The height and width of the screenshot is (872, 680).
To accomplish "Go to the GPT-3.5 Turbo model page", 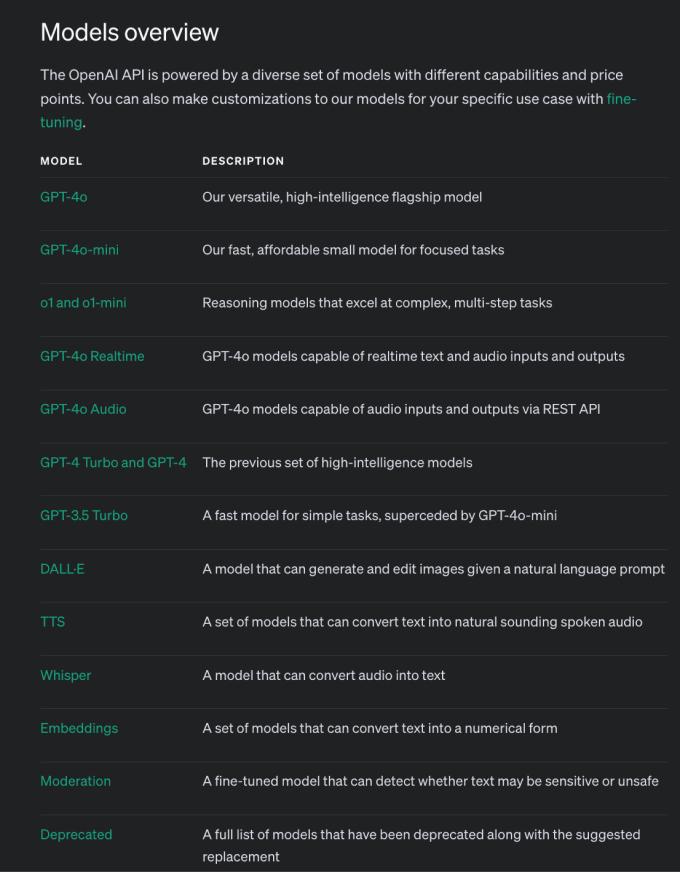I will [x=84, y=515].
